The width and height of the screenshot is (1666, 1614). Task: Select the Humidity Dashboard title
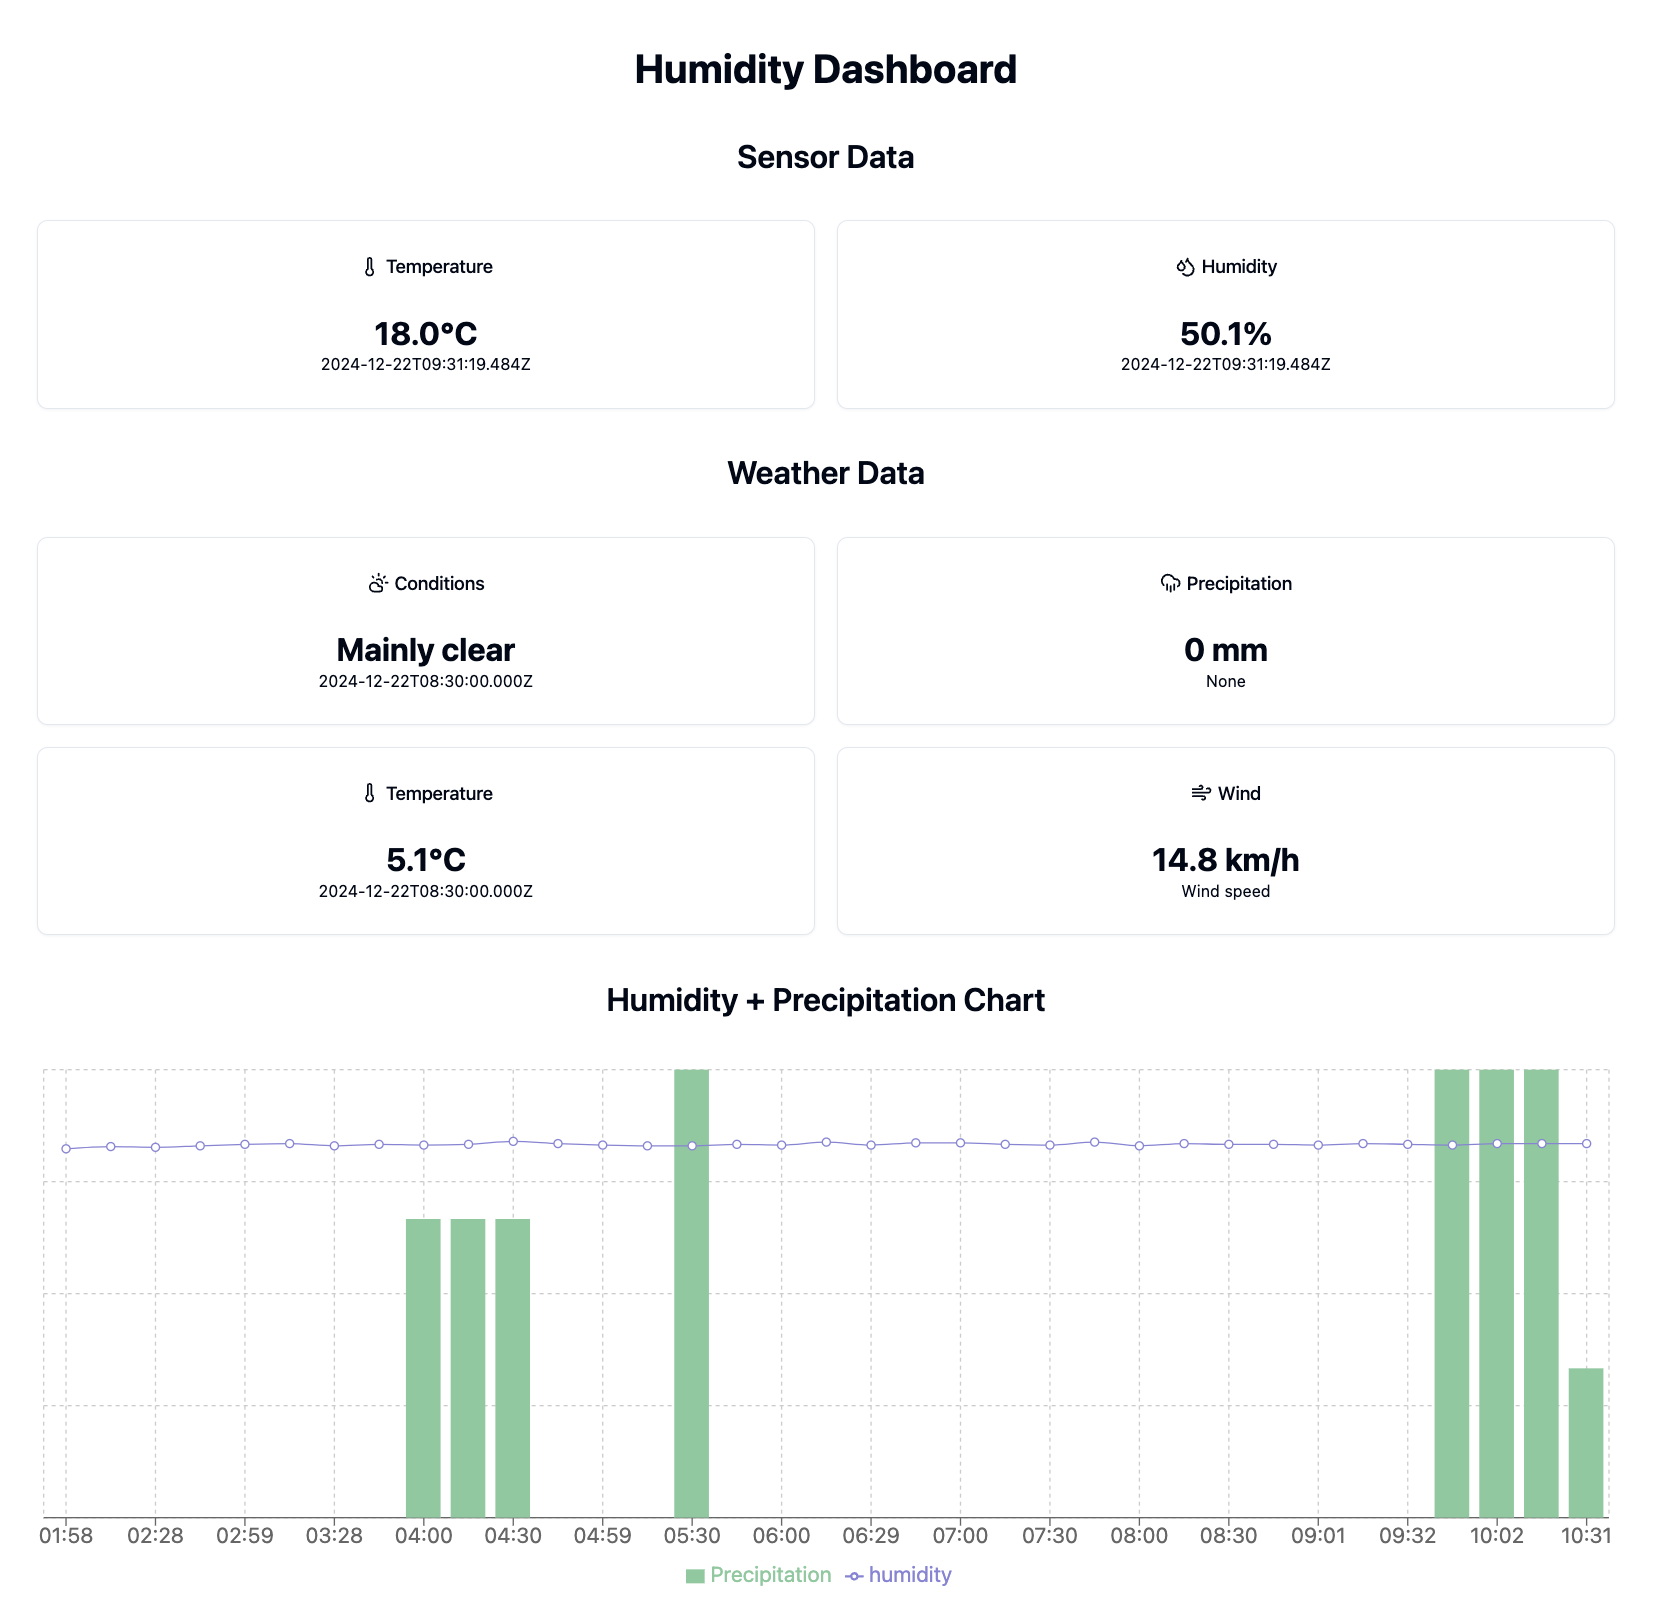[825, 68]
